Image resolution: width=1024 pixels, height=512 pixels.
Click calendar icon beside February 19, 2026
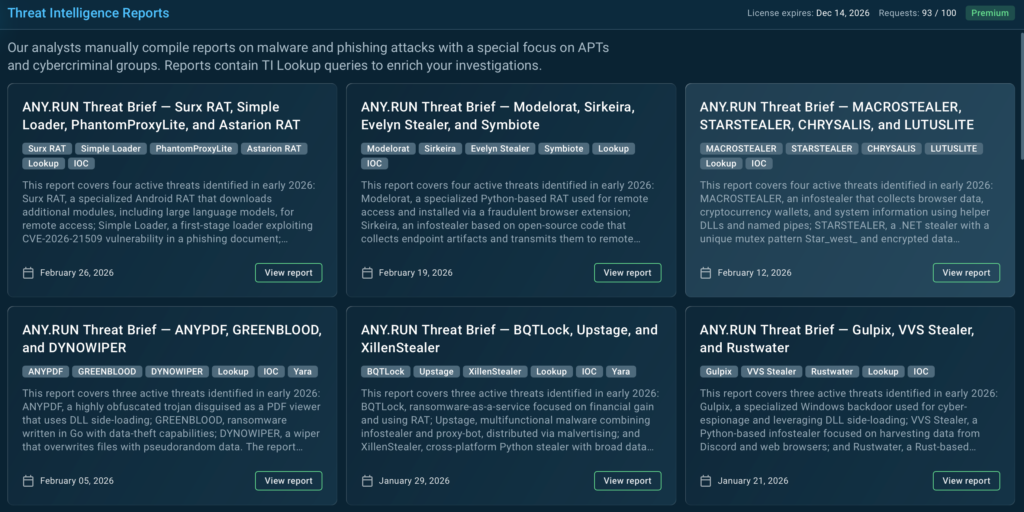click(367, 273)
